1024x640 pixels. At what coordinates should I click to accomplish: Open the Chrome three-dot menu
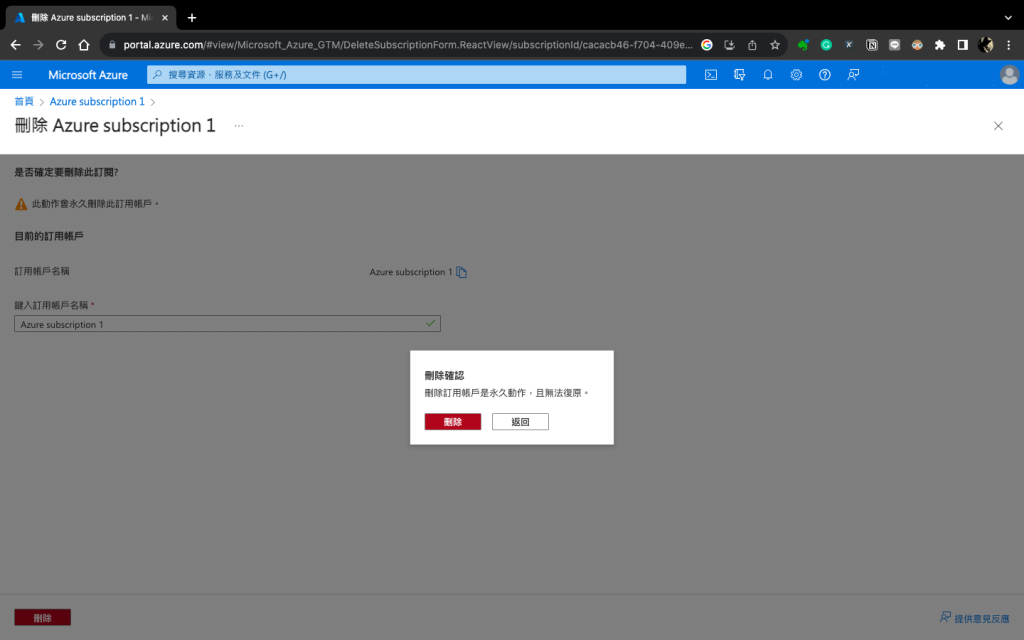1008,45
